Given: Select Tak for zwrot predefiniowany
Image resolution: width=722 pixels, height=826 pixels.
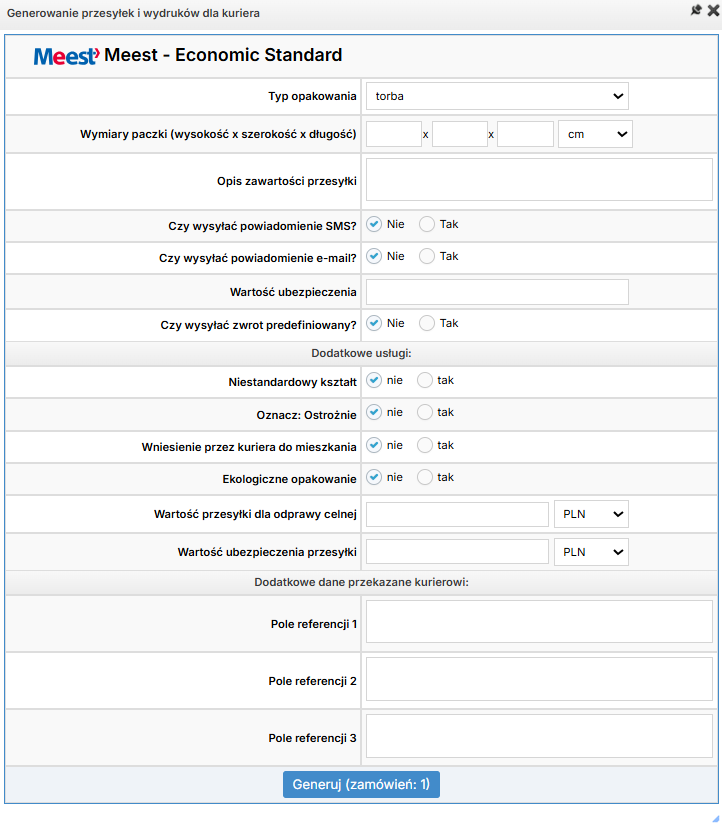Looking at the screenshot, I should 427,323.
